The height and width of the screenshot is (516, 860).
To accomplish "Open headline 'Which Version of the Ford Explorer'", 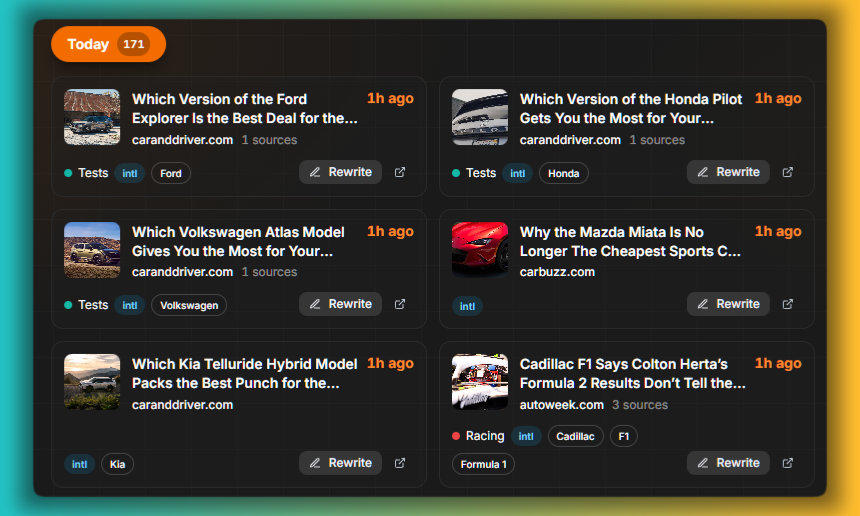I will click(245, 109).
